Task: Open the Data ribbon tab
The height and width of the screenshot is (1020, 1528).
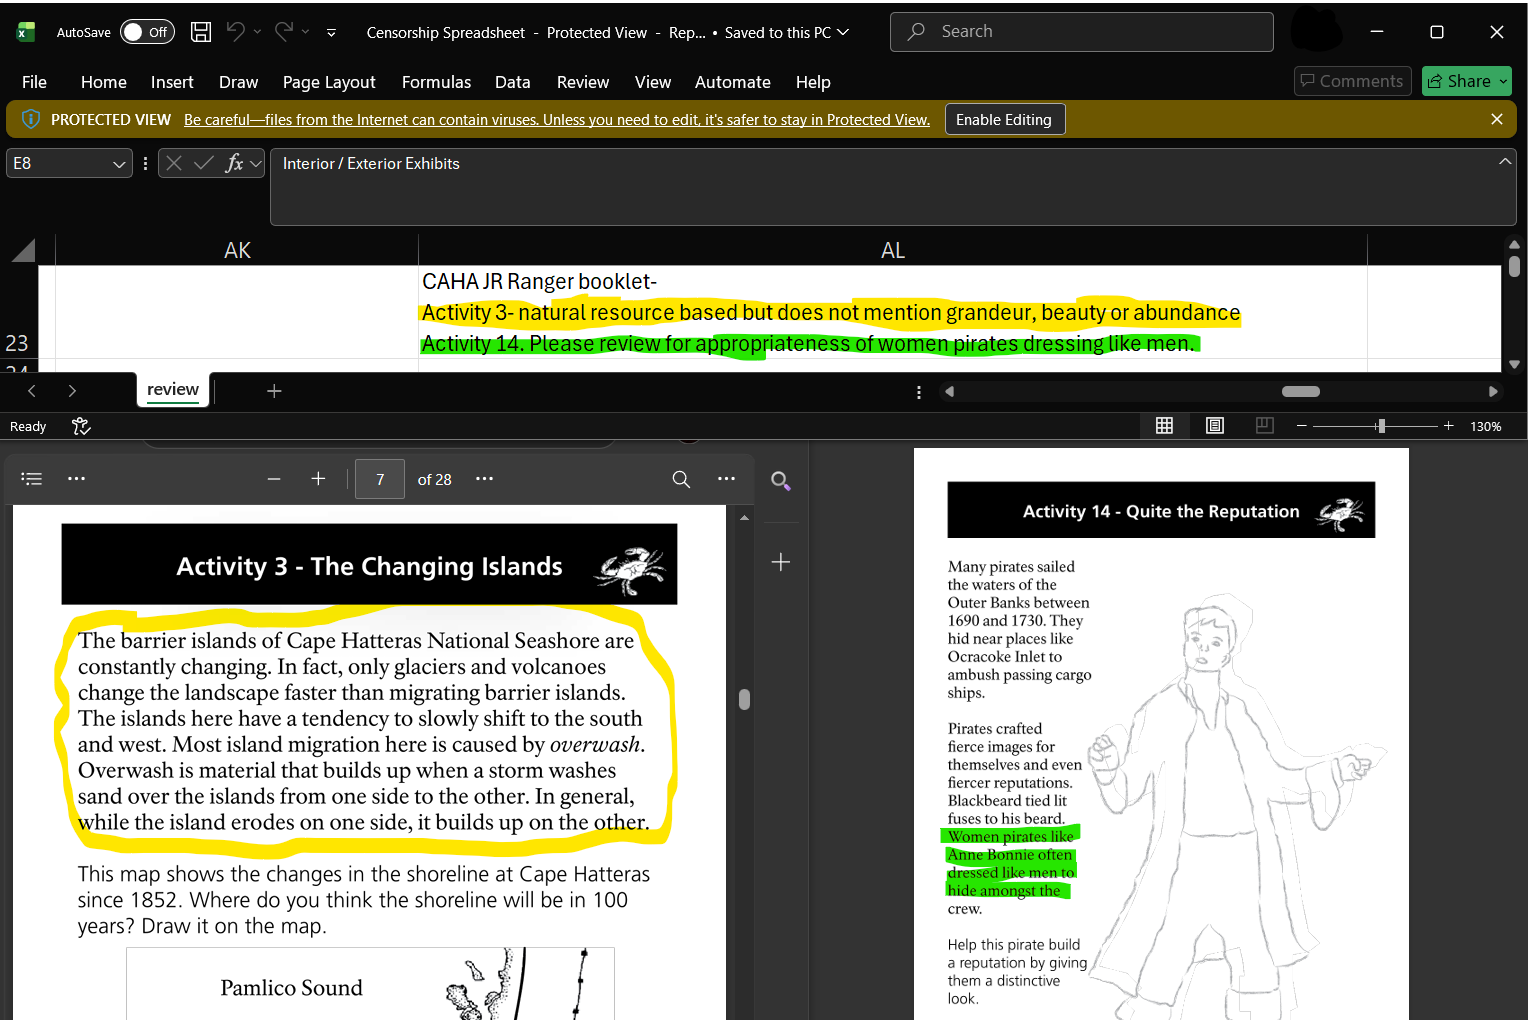Action: (512, 82)
